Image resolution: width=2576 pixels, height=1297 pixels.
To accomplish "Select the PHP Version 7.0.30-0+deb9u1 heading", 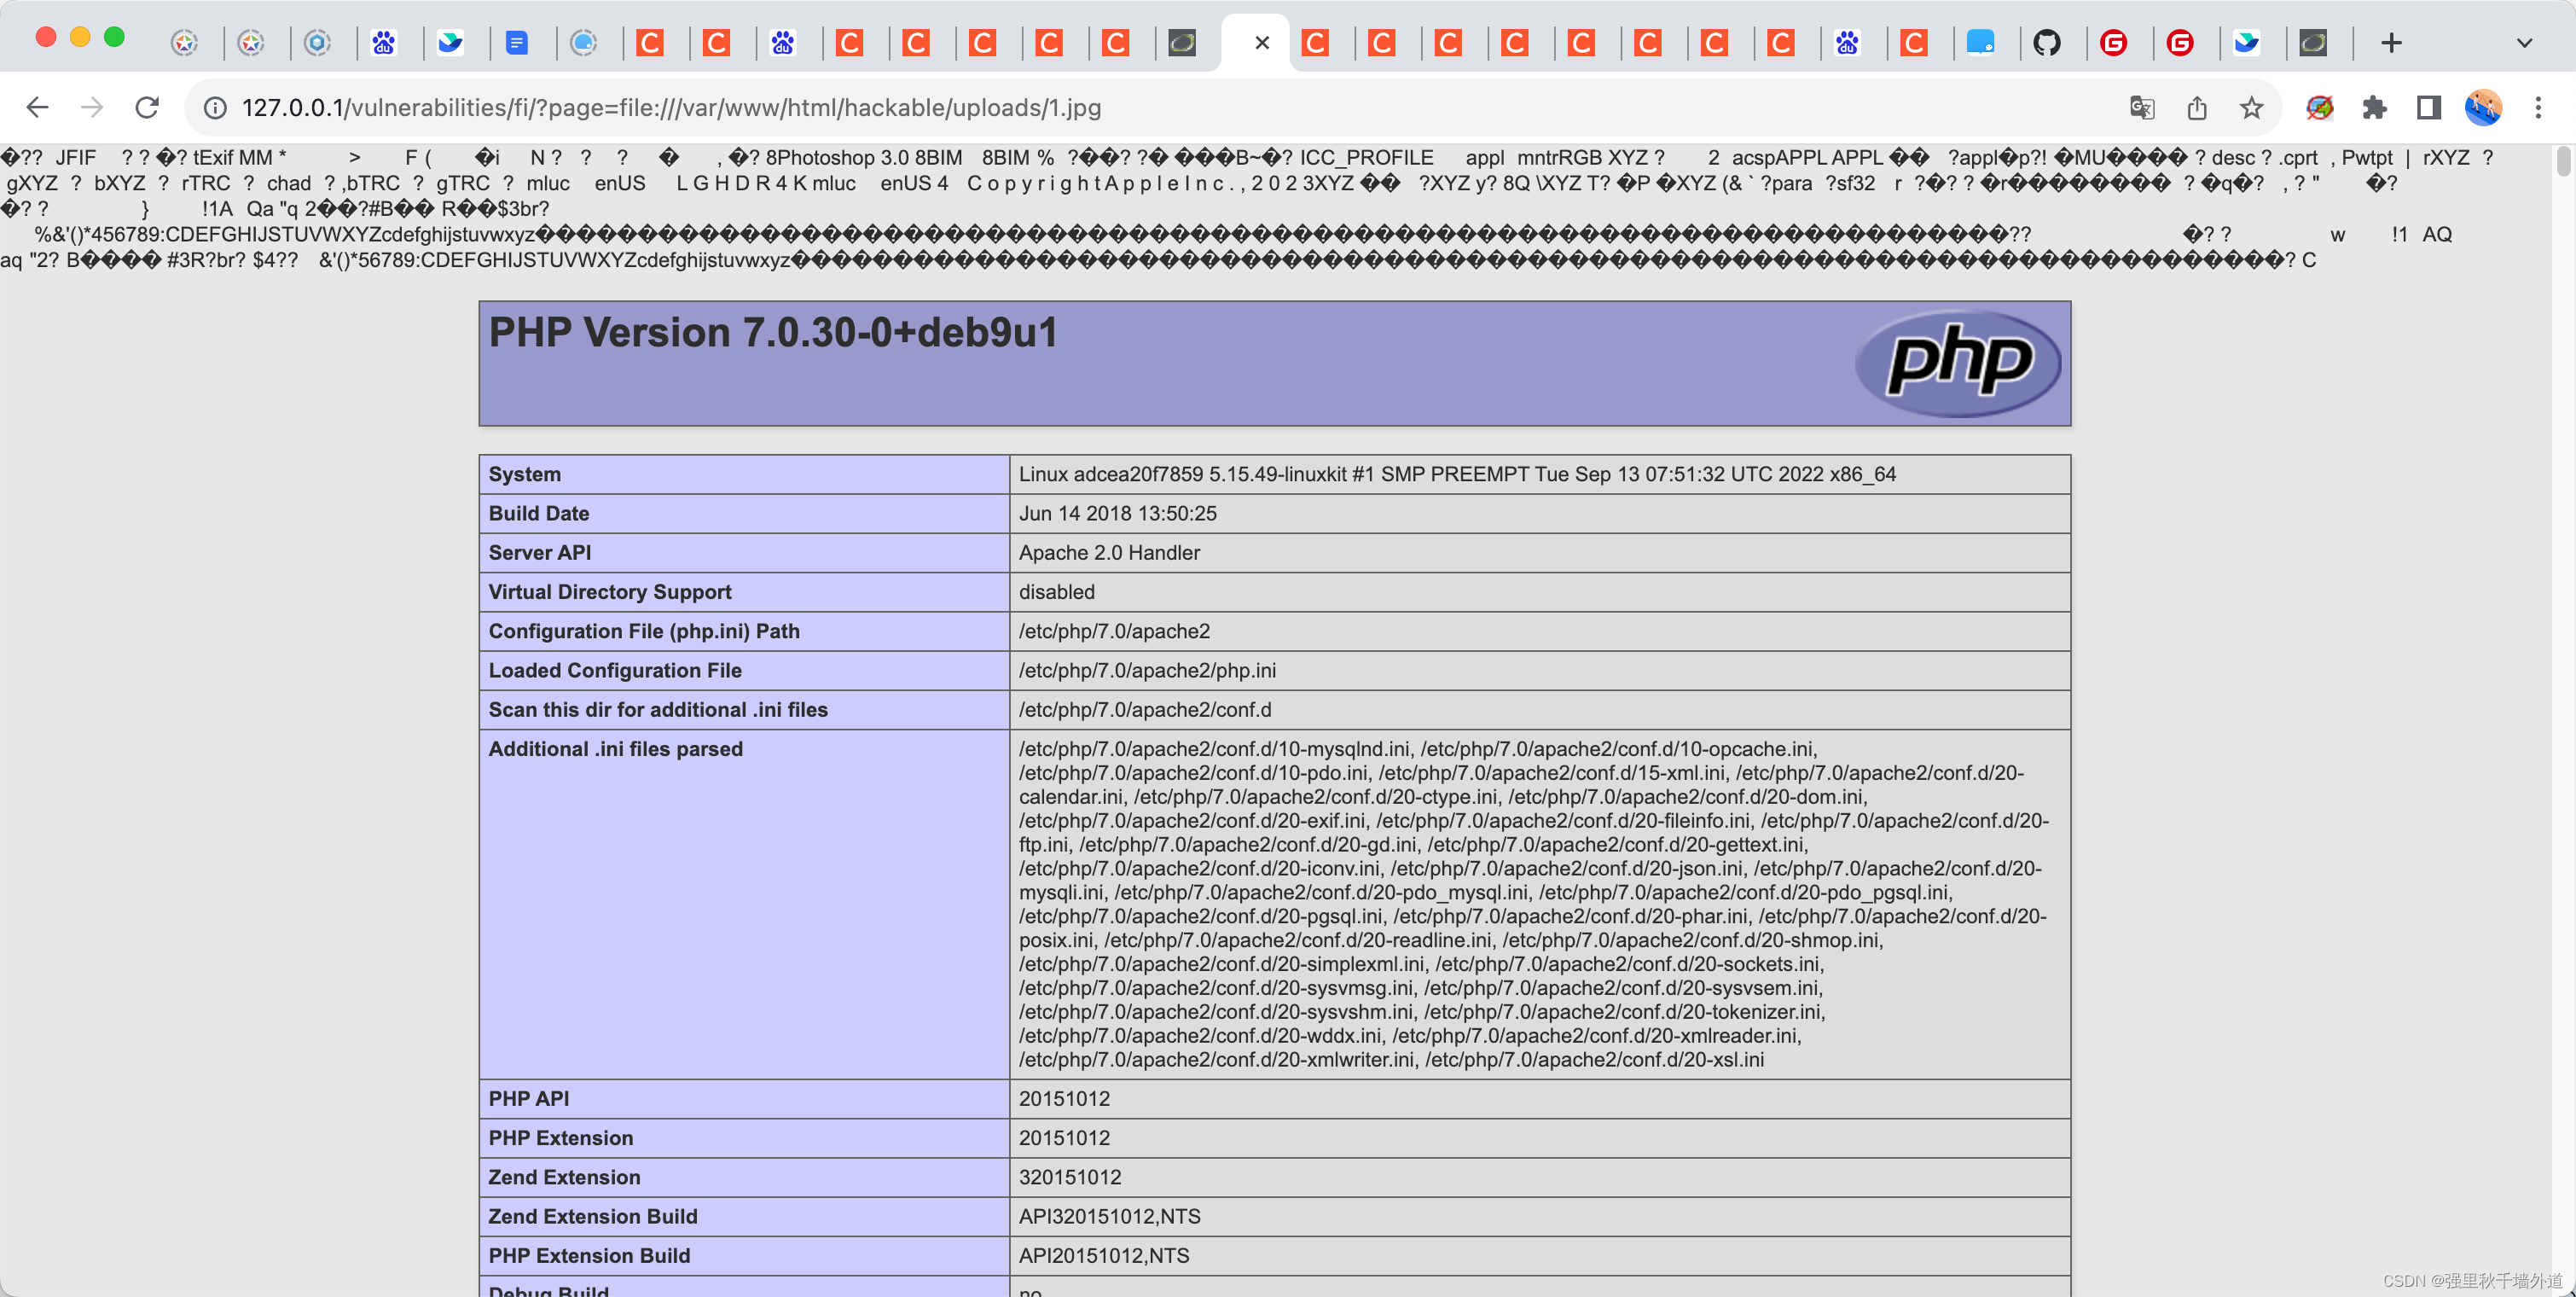I will [x=773, y=333].
